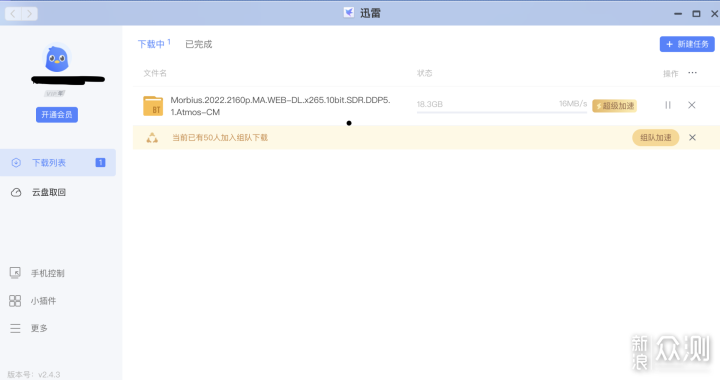
Task: Click the 当前已有50人加入组队下载 message
Action: point(220,138)
